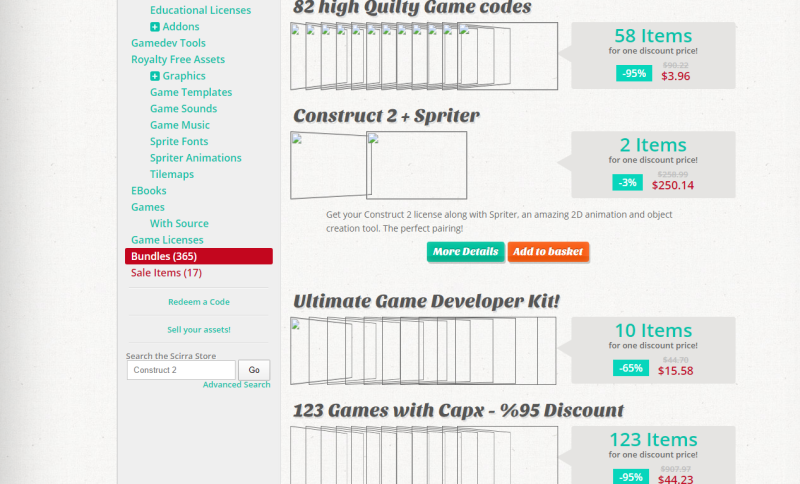The image size is (800, 484).
Task: Click first thumbnail of 82 Game codes bundle
Action: click(x=298, y=56)
